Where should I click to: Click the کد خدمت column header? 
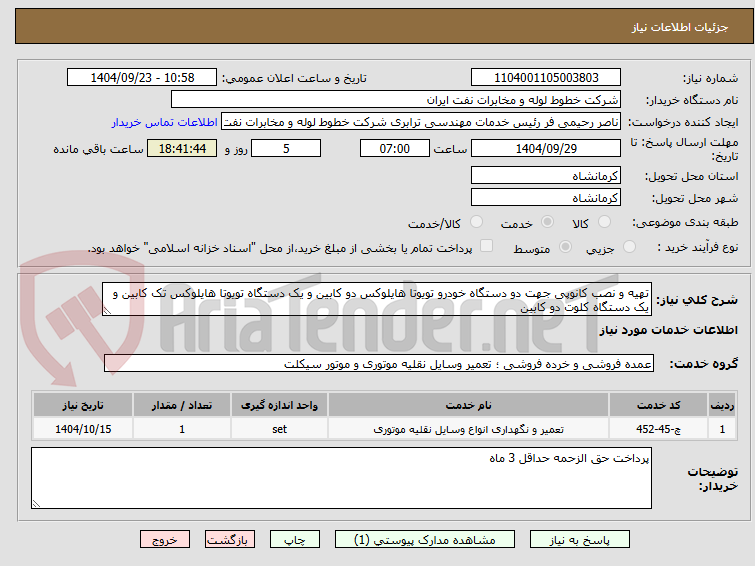(x=658, y=405)
